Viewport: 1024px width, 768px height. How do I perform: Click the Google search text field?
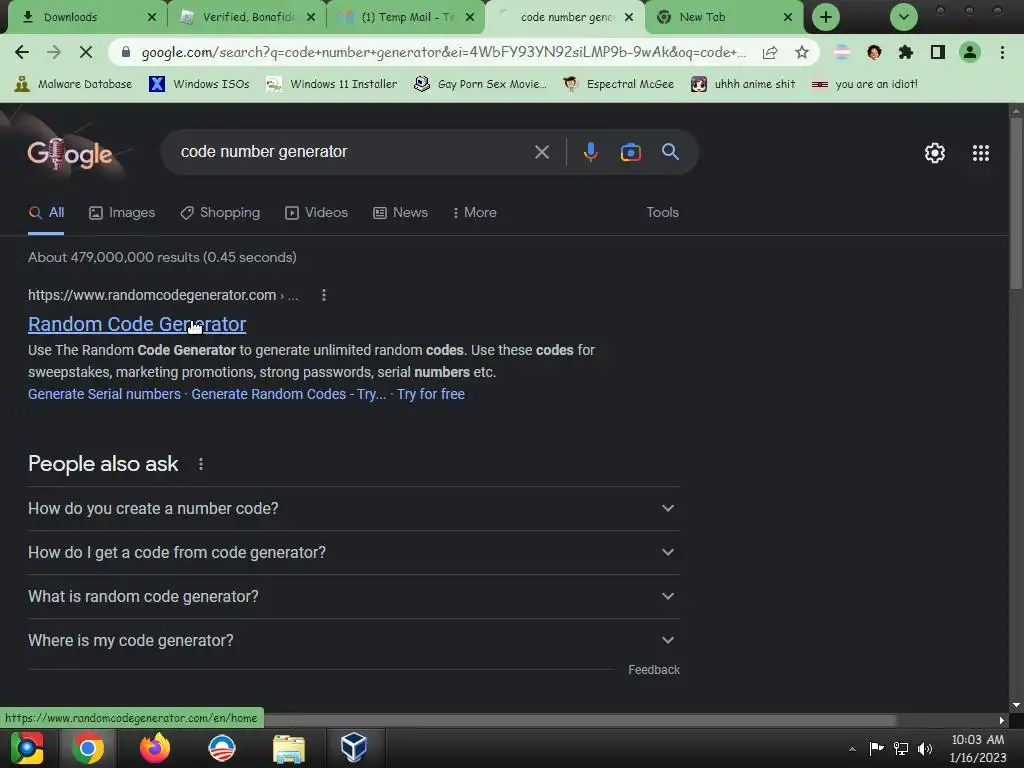[x=353, y=152]
